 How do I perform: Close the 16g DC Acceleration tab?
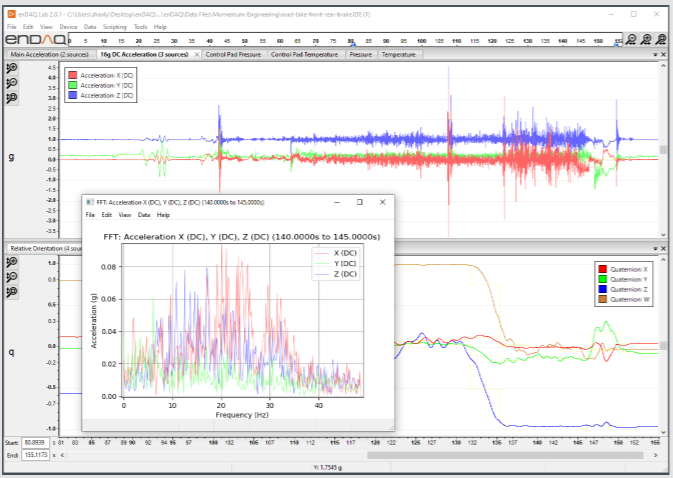tap(197, 54)
